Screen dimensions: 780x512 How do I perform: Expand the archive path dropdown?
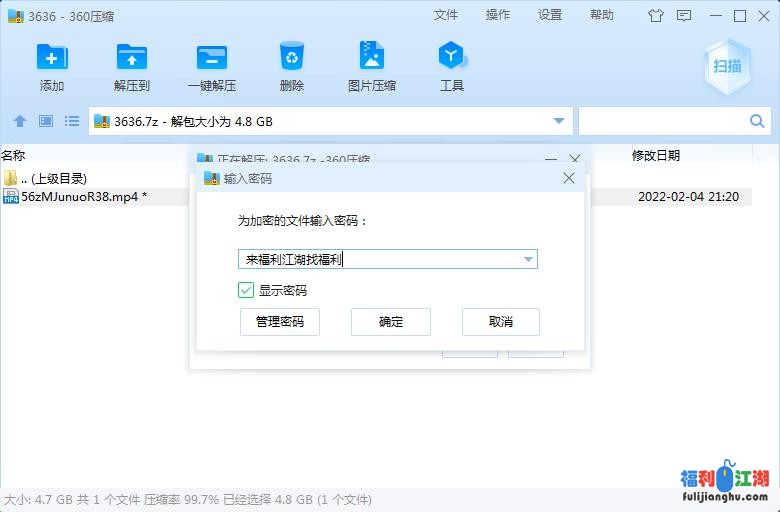(559, 121)
